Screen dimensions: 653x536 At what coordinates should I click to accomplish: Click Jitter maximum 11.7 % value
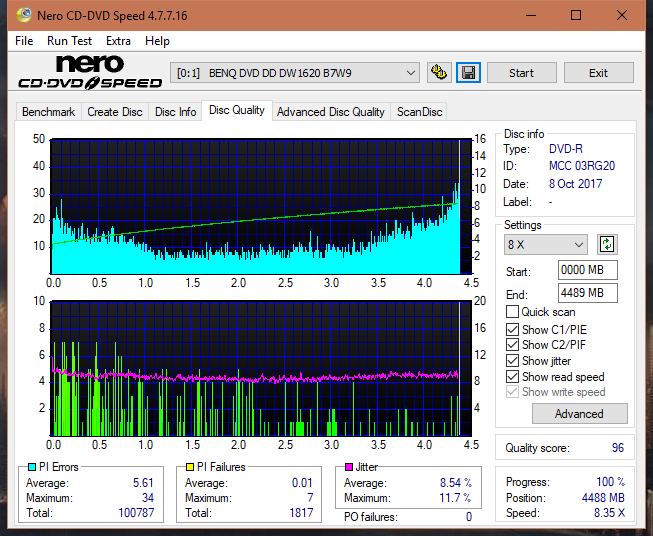[456, 498]
